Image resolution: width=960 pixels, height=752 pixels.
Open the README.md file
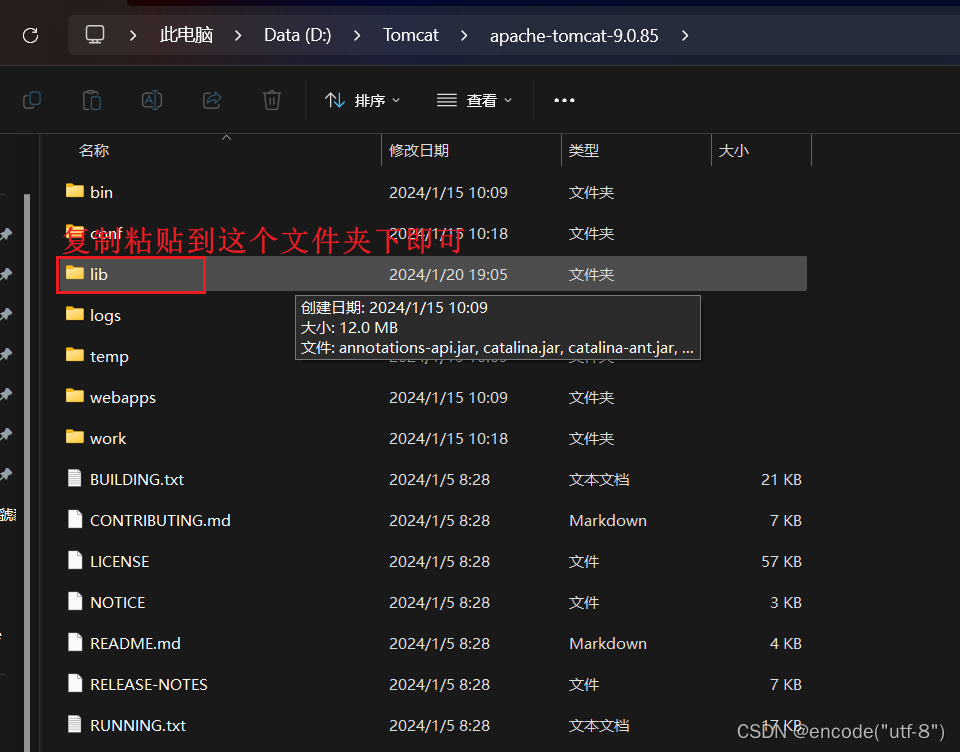(133, 643)
